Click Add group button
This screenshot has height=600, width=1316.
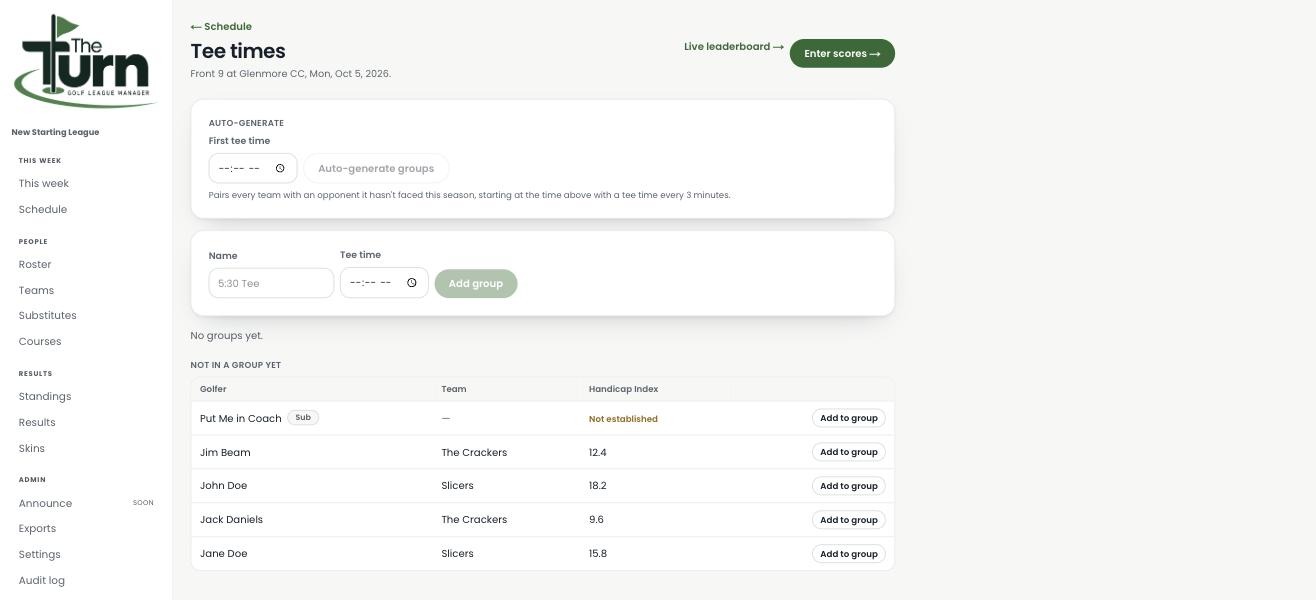(476, 284)
